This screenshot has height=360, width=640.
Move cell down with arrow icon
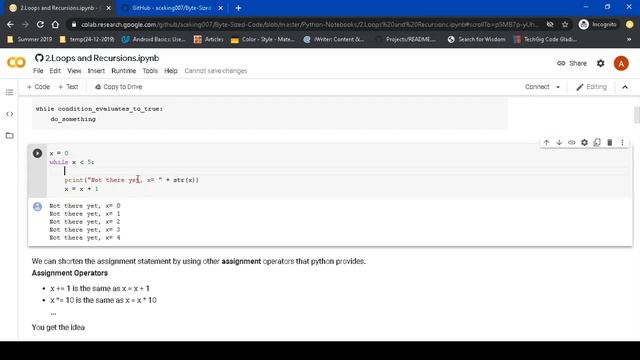pos(559,142)
